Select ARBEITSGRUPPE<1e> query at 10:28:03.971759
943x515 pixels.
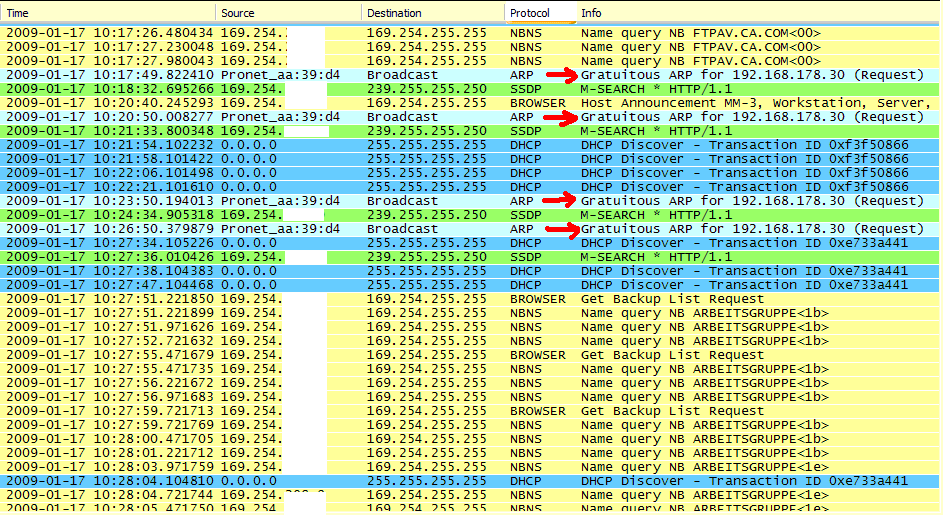pos(470,467)
